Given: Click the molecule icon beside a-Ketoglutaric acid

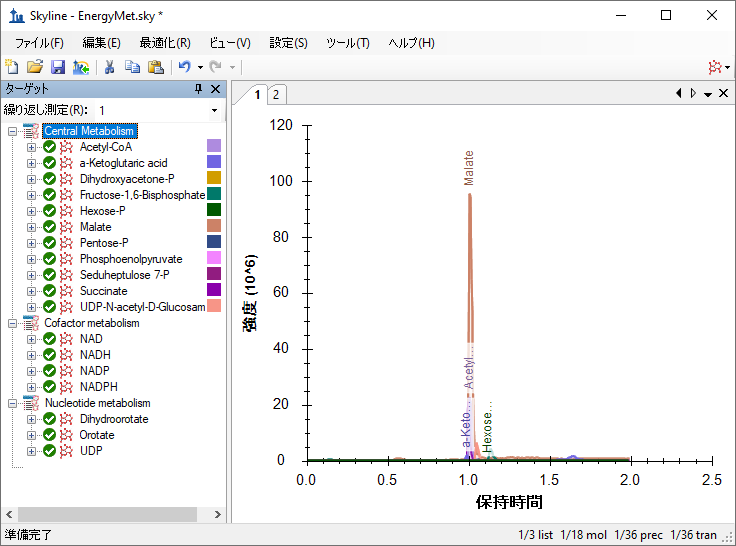Looking at the screenshot, I should coord(66,163).
